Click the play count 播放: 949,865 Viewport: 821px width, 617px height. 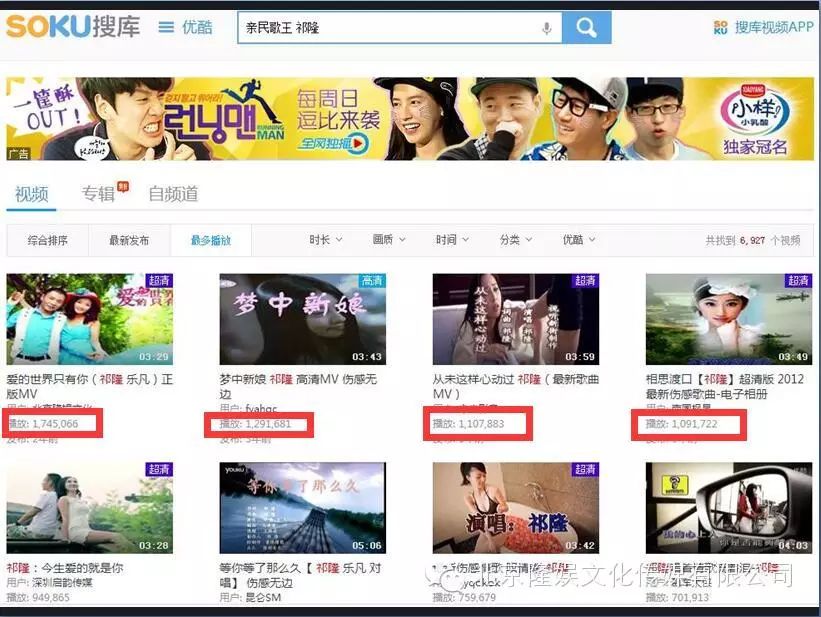(38, 597)
